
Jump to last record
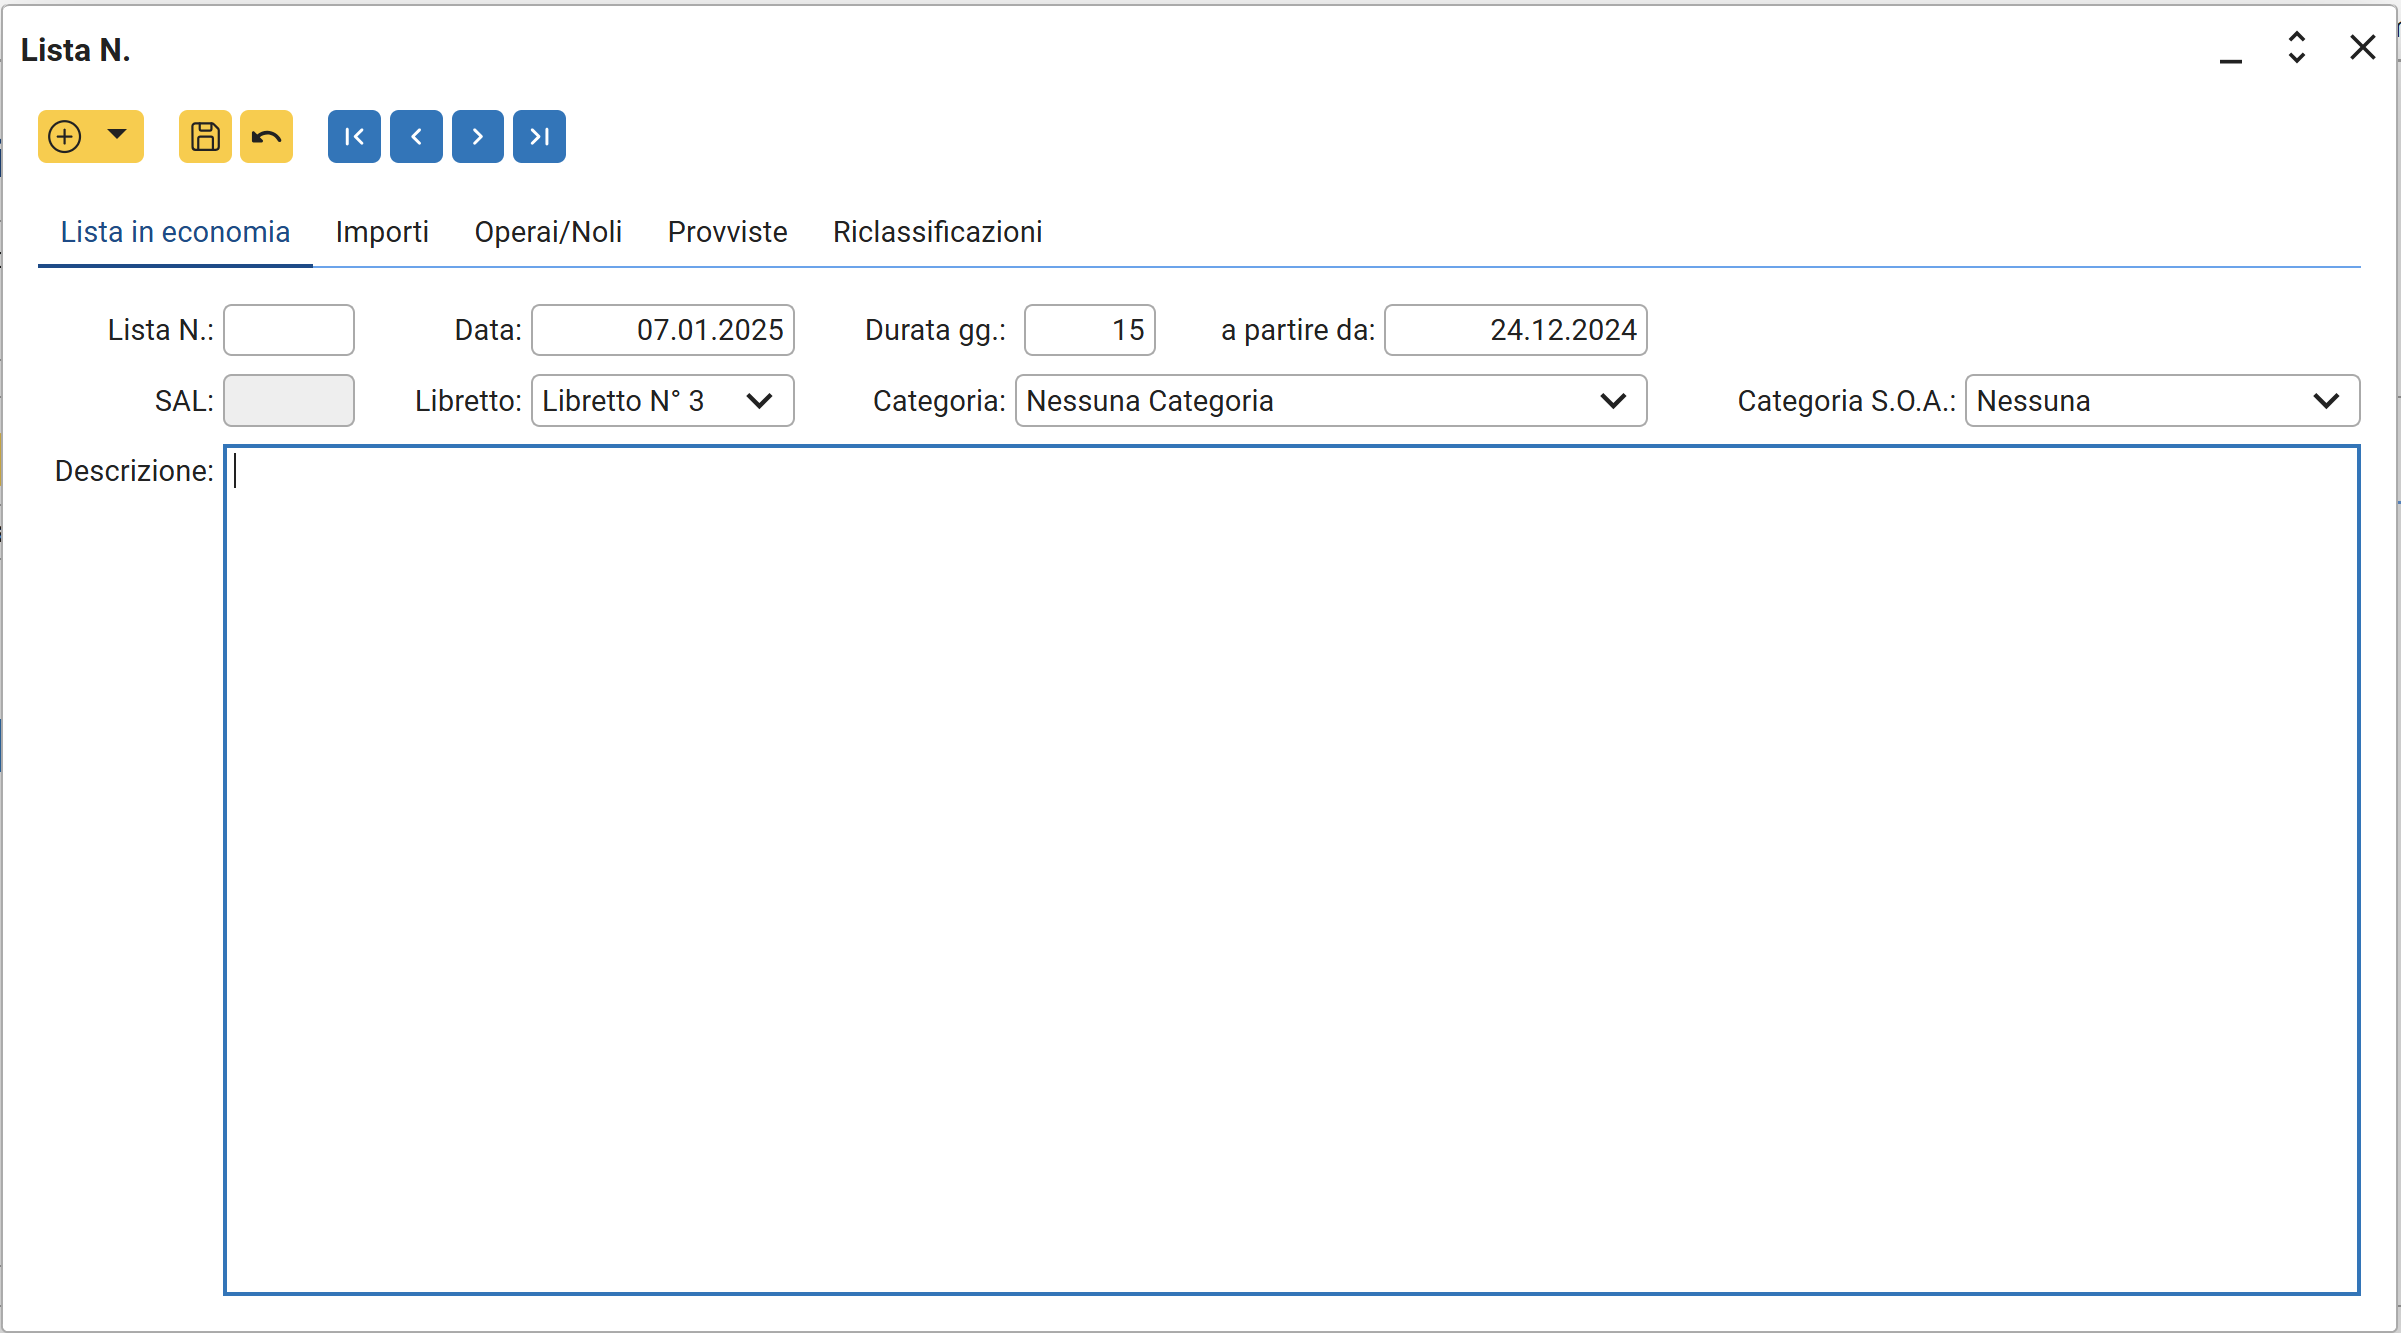click(x=539, y=136)
